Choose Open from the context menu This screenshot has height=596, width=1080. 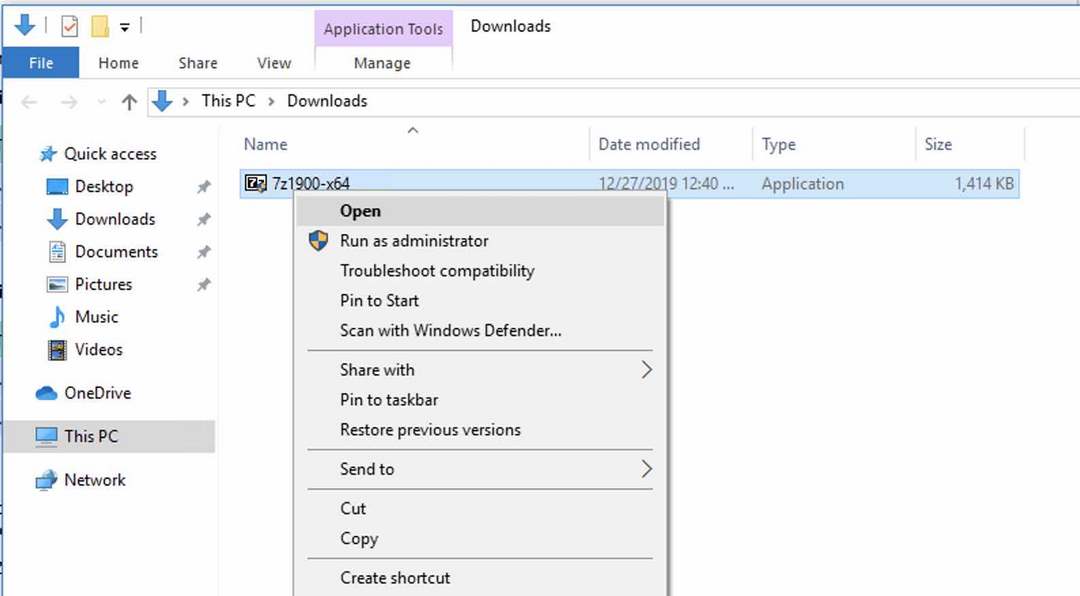(481, 211)
